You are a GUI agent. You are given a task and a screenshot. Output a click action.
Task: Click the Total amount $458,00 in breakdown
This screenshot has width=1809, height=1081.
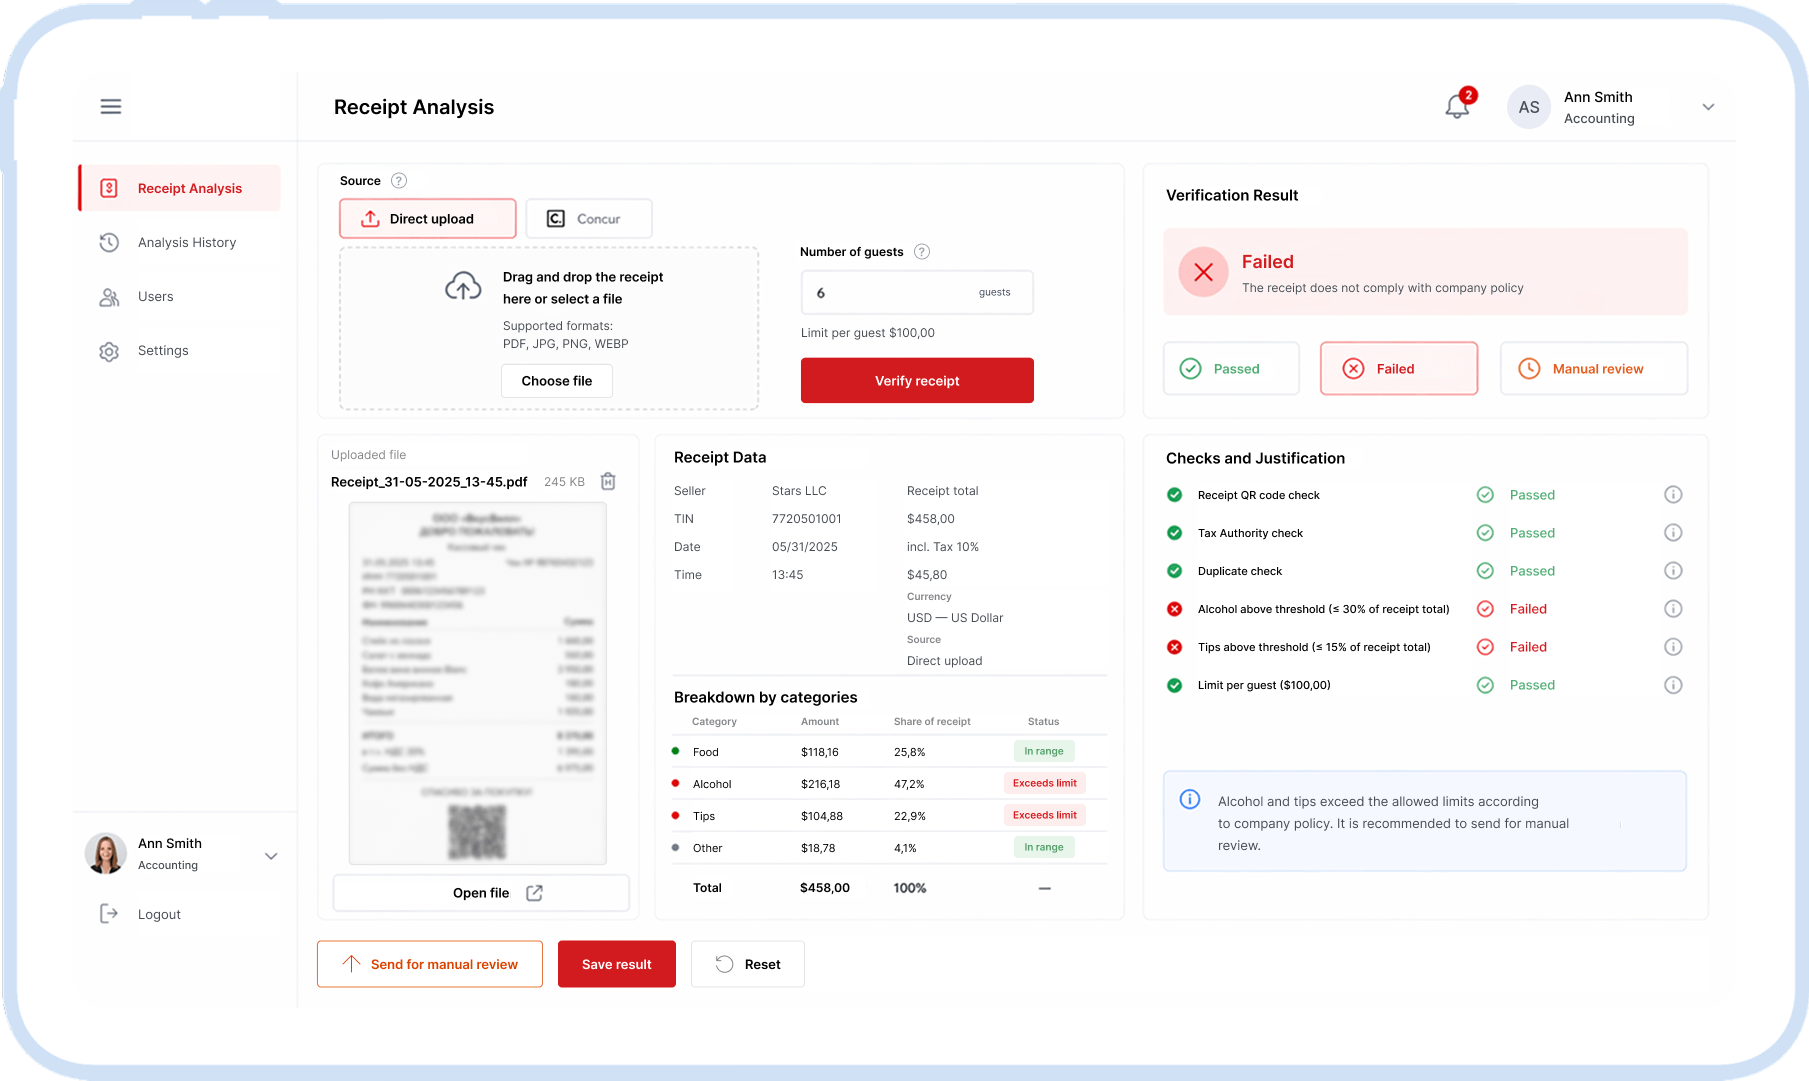825,888
